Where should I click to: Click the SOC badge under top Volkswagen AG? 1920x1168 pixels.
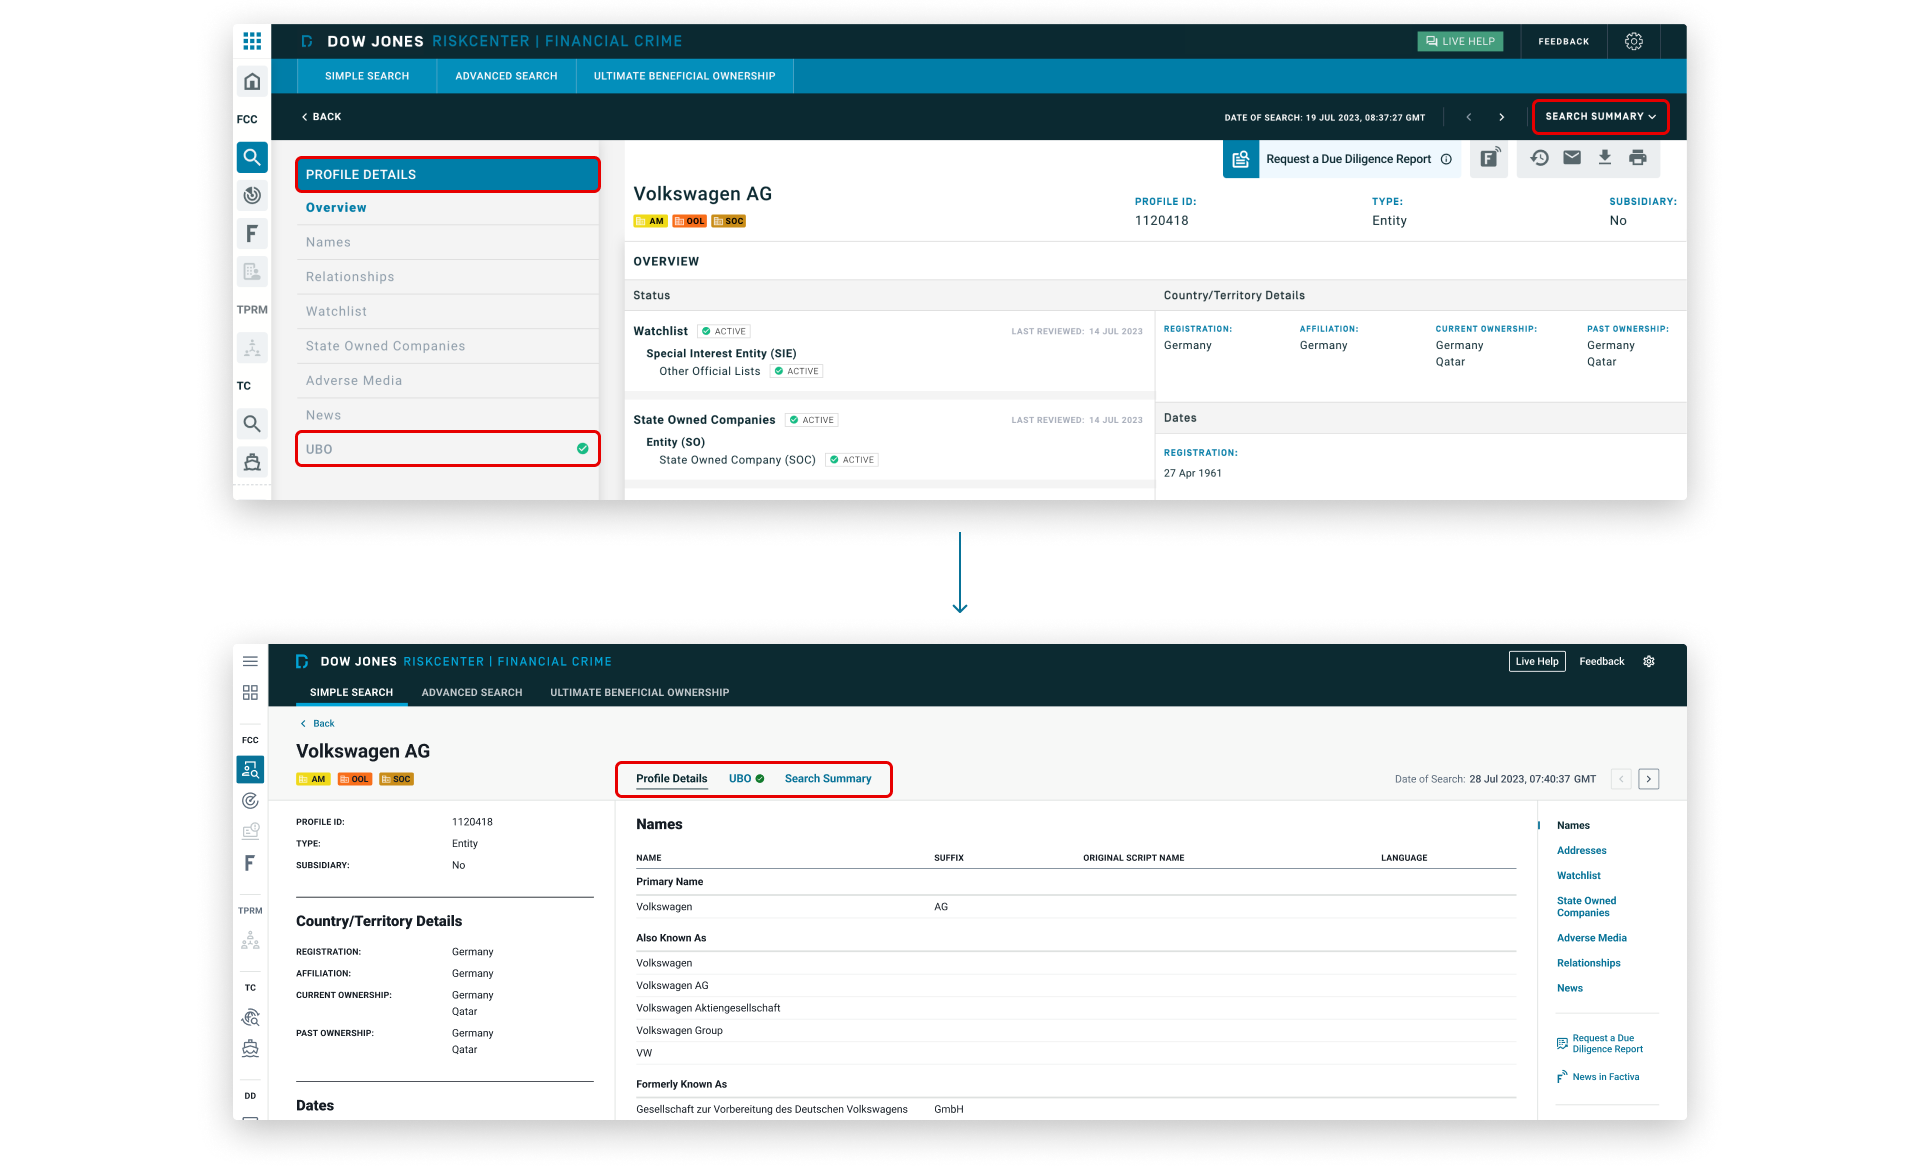pos(728,221)
